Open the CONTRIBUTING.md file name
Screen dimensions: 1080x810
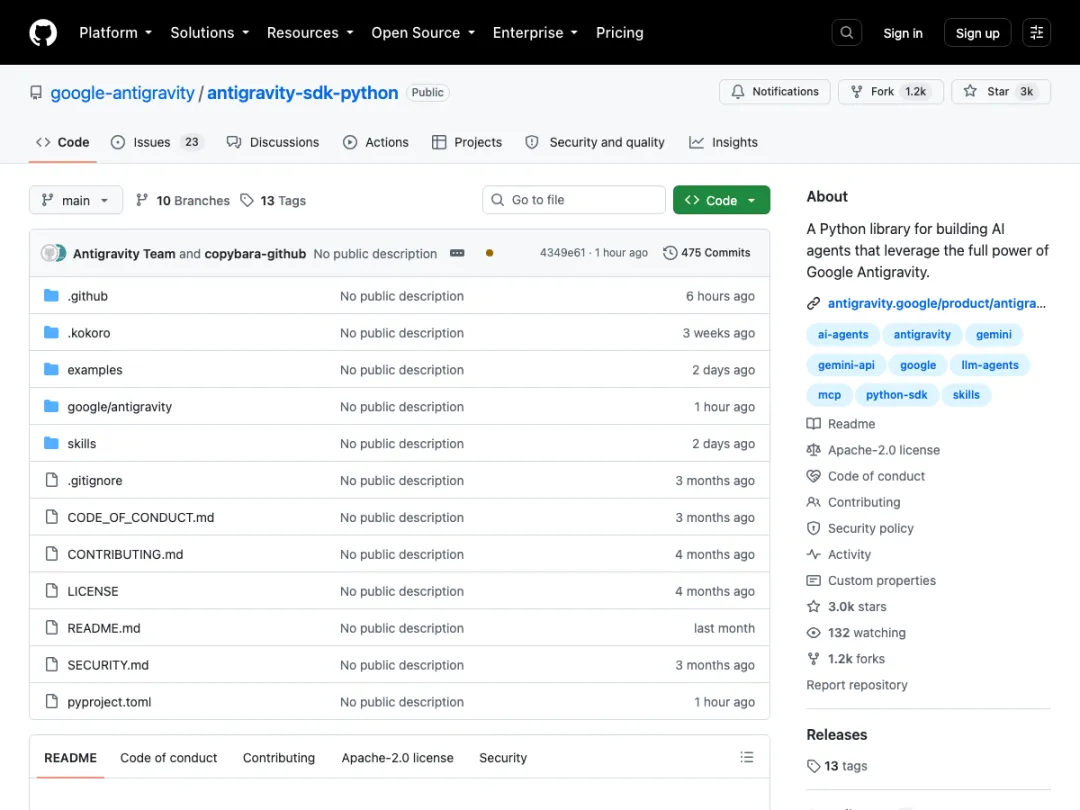point(125,554)
